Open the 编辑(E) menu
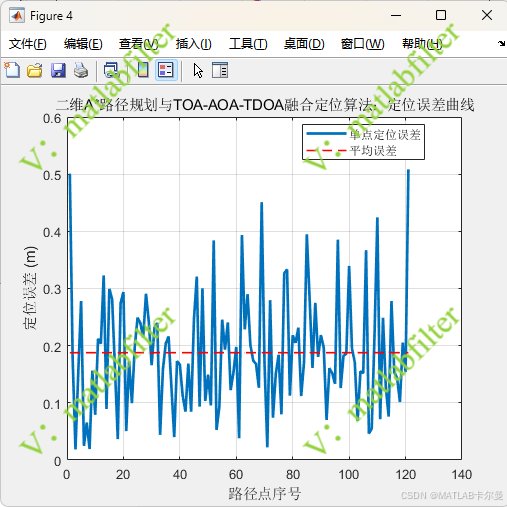This screenshot has width=507, height=507. point(83,44)
